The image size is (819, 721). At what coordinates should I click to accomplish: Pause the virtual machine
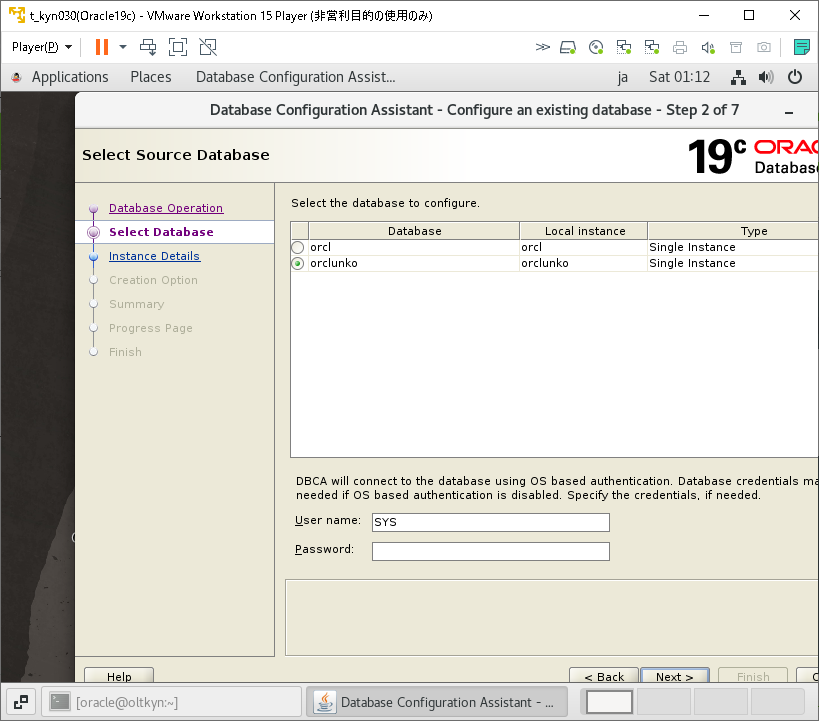(x=102, y=47)
